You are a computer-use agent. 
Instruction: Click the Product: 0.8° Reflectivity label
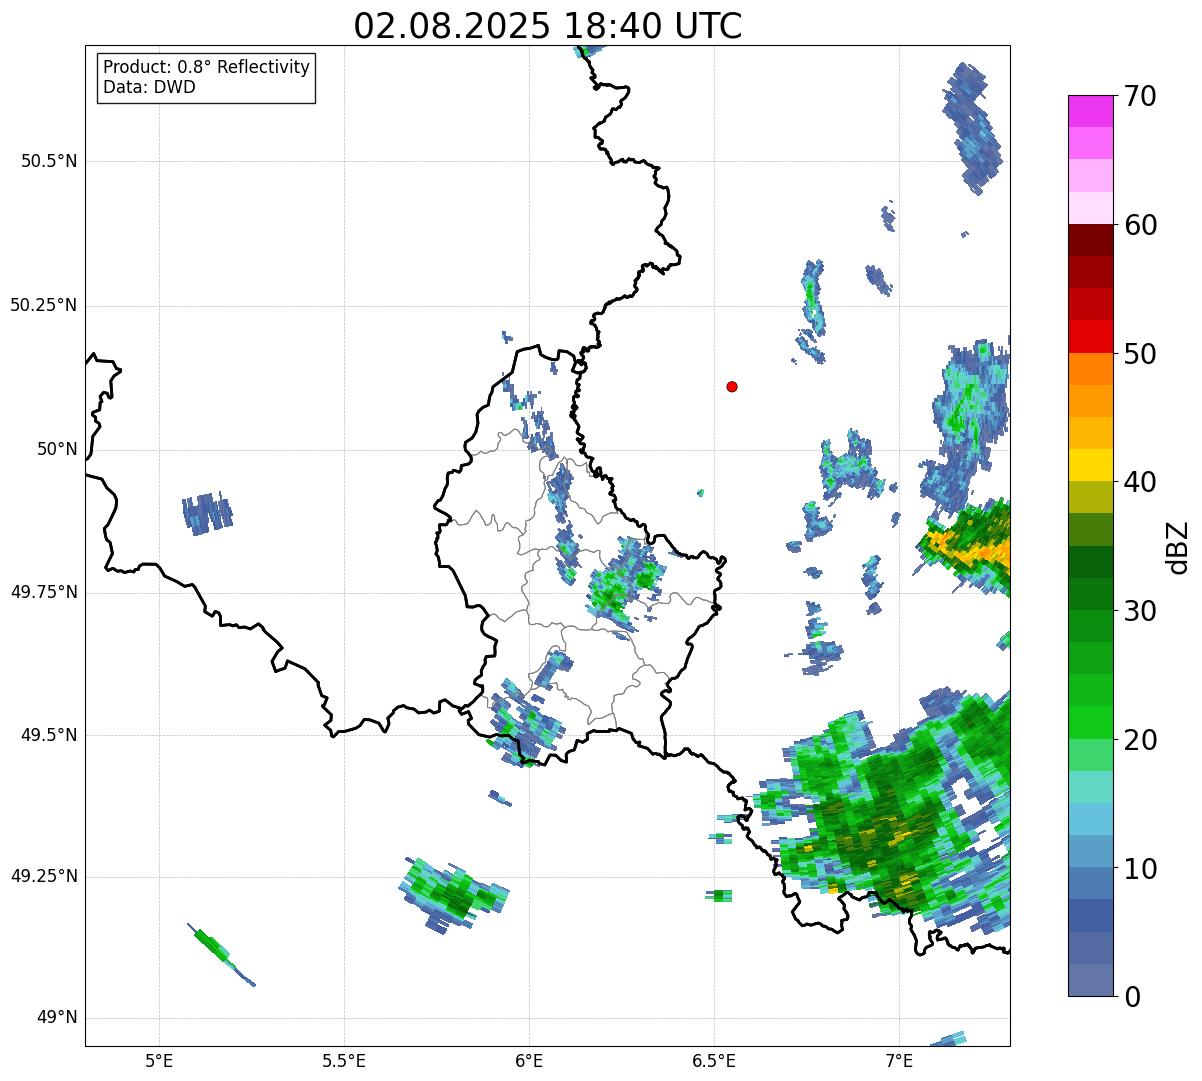(207, 67)
